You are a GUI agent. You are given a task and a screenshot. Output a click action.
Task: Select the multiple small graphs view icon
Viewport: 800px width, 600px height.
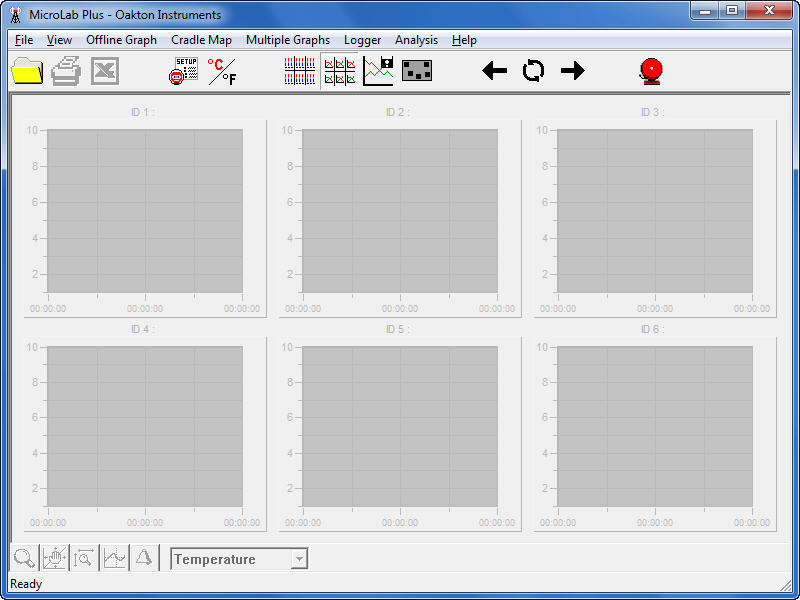[339, 71]
